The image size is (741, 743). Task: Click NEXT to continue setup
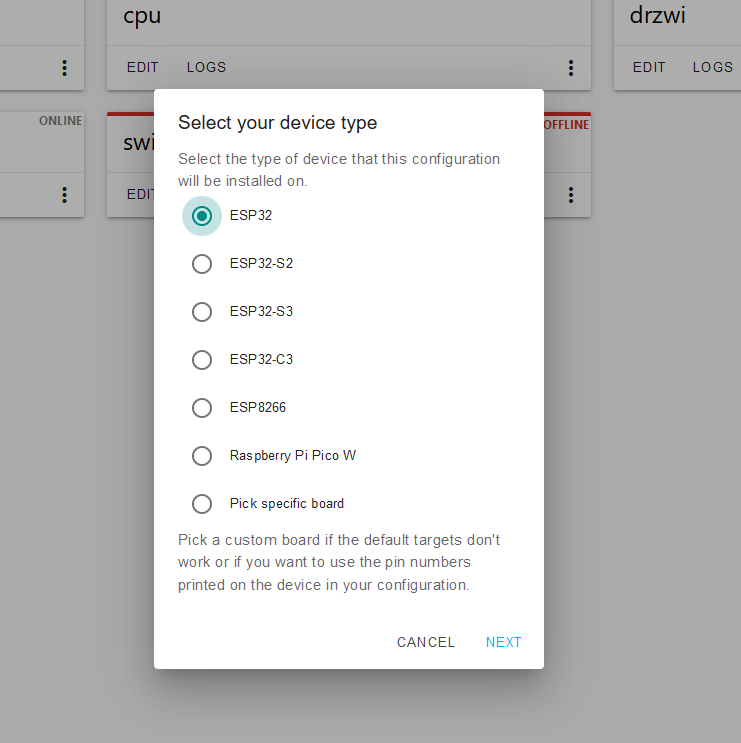[x=503, y=642]
